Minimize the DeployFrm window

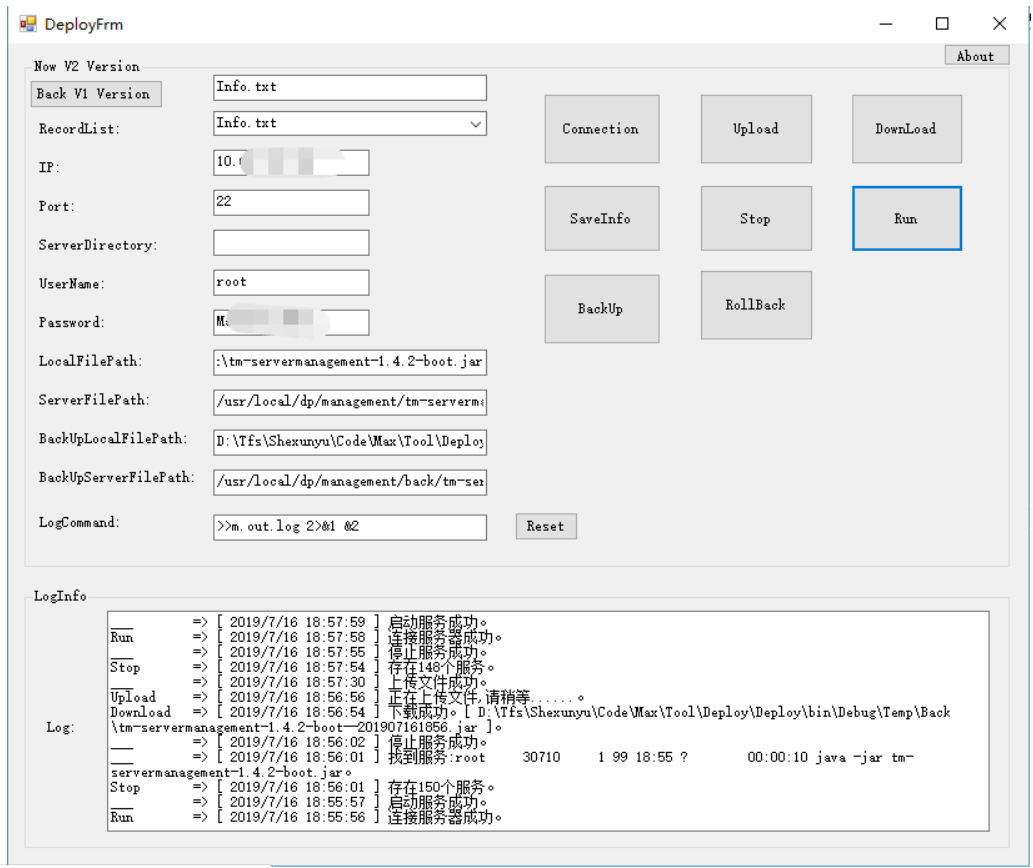(886, 24)
